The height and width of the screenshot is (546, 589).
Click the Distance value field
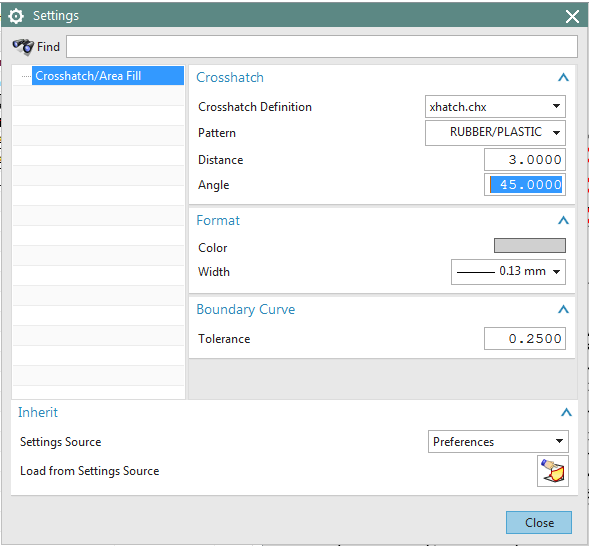pos(525,160)
